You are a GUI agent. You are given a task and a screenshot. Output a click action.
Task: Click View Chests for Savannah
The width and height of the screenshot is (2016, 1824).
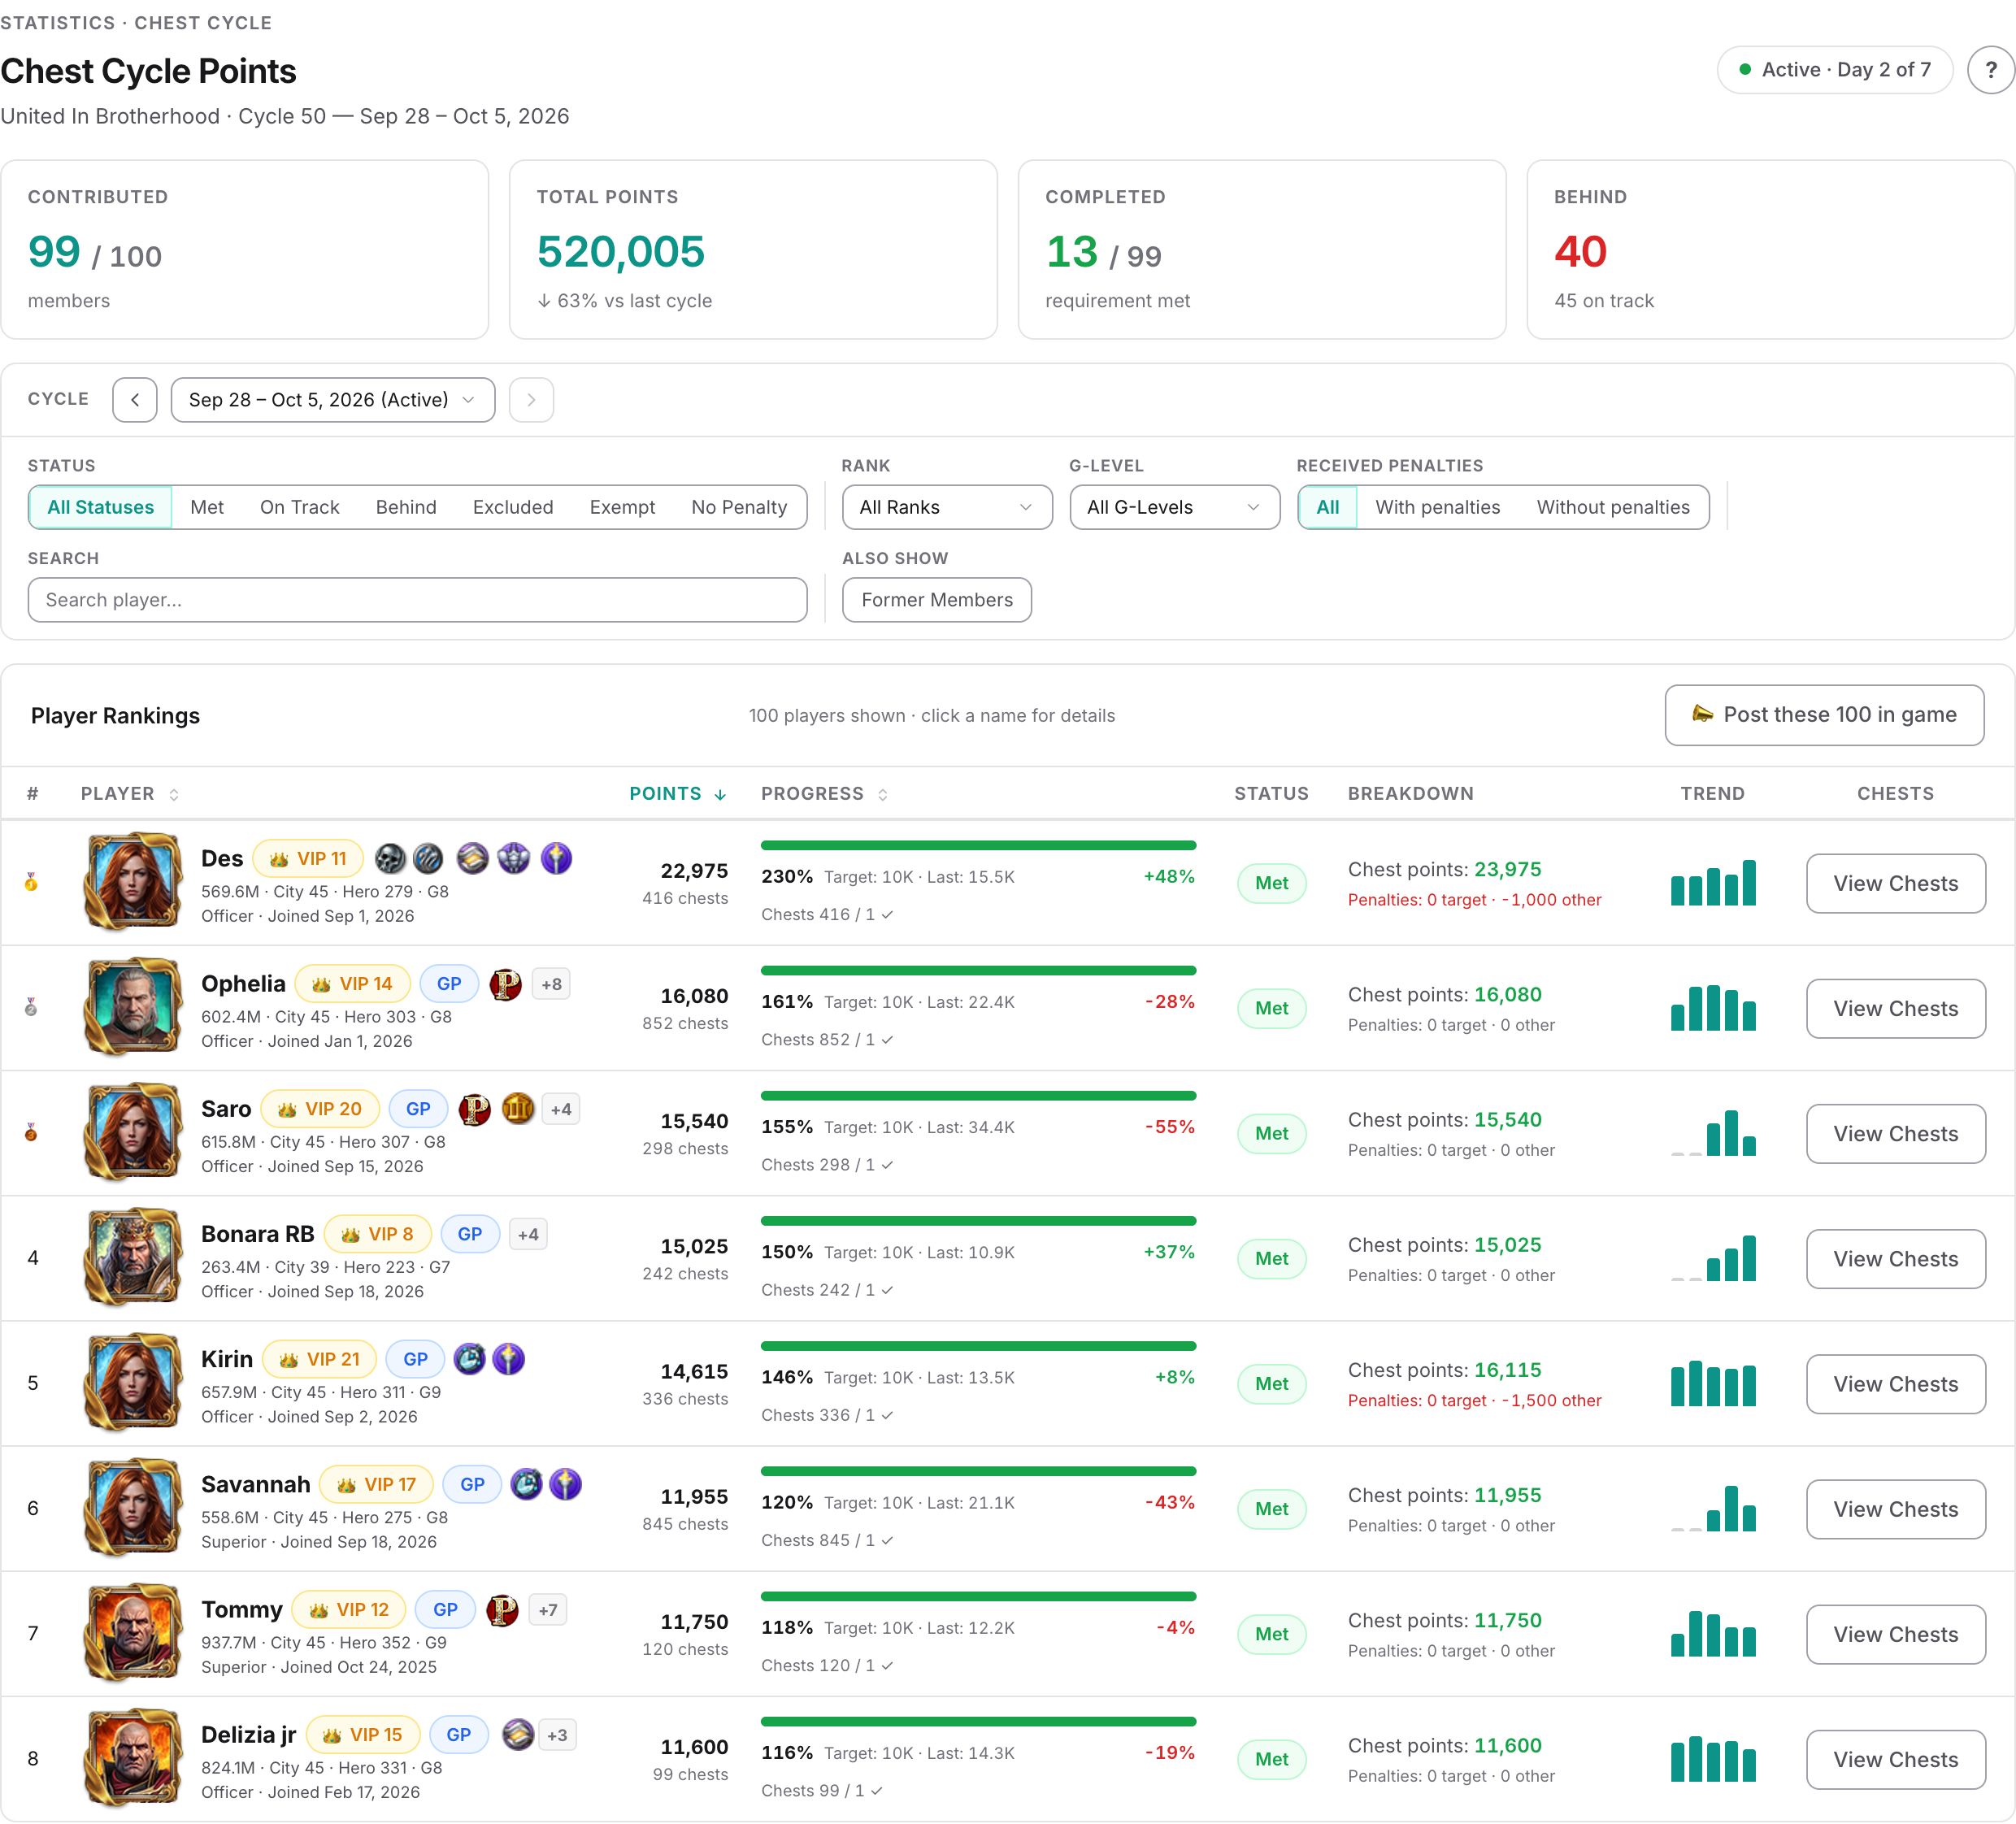click(x=1896, y=1509)
